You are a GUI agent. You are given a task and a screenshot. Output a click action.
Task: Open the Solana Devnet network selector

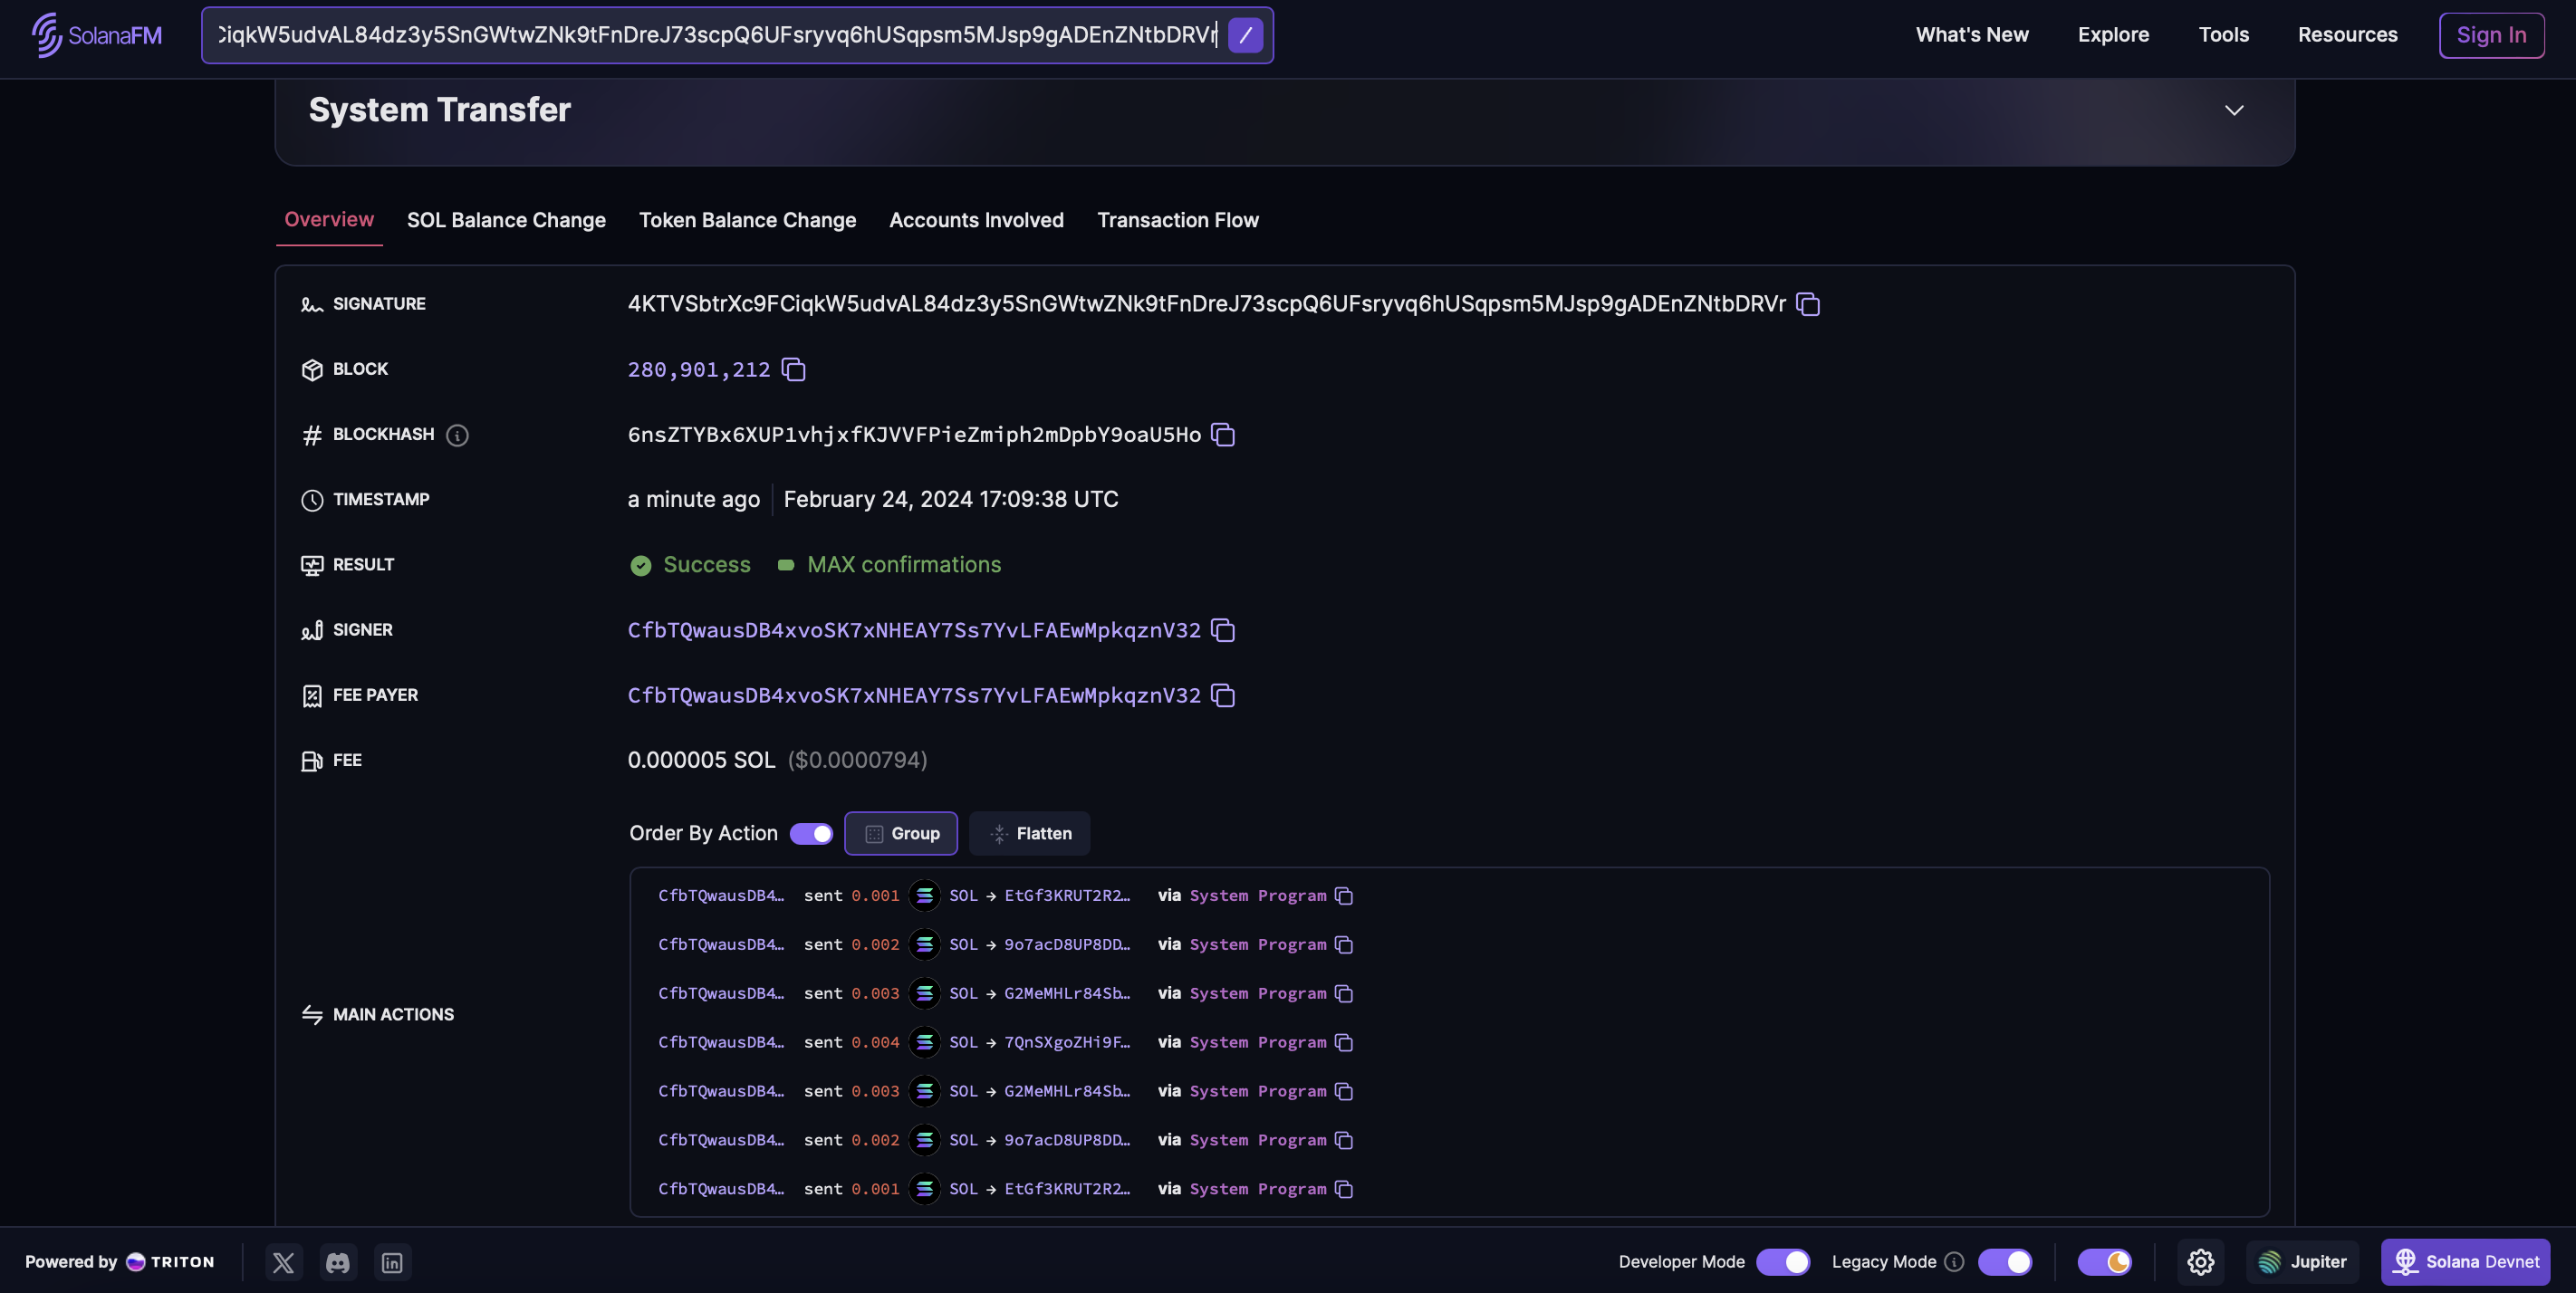pyautogui.click(x=2465, y=1262)
